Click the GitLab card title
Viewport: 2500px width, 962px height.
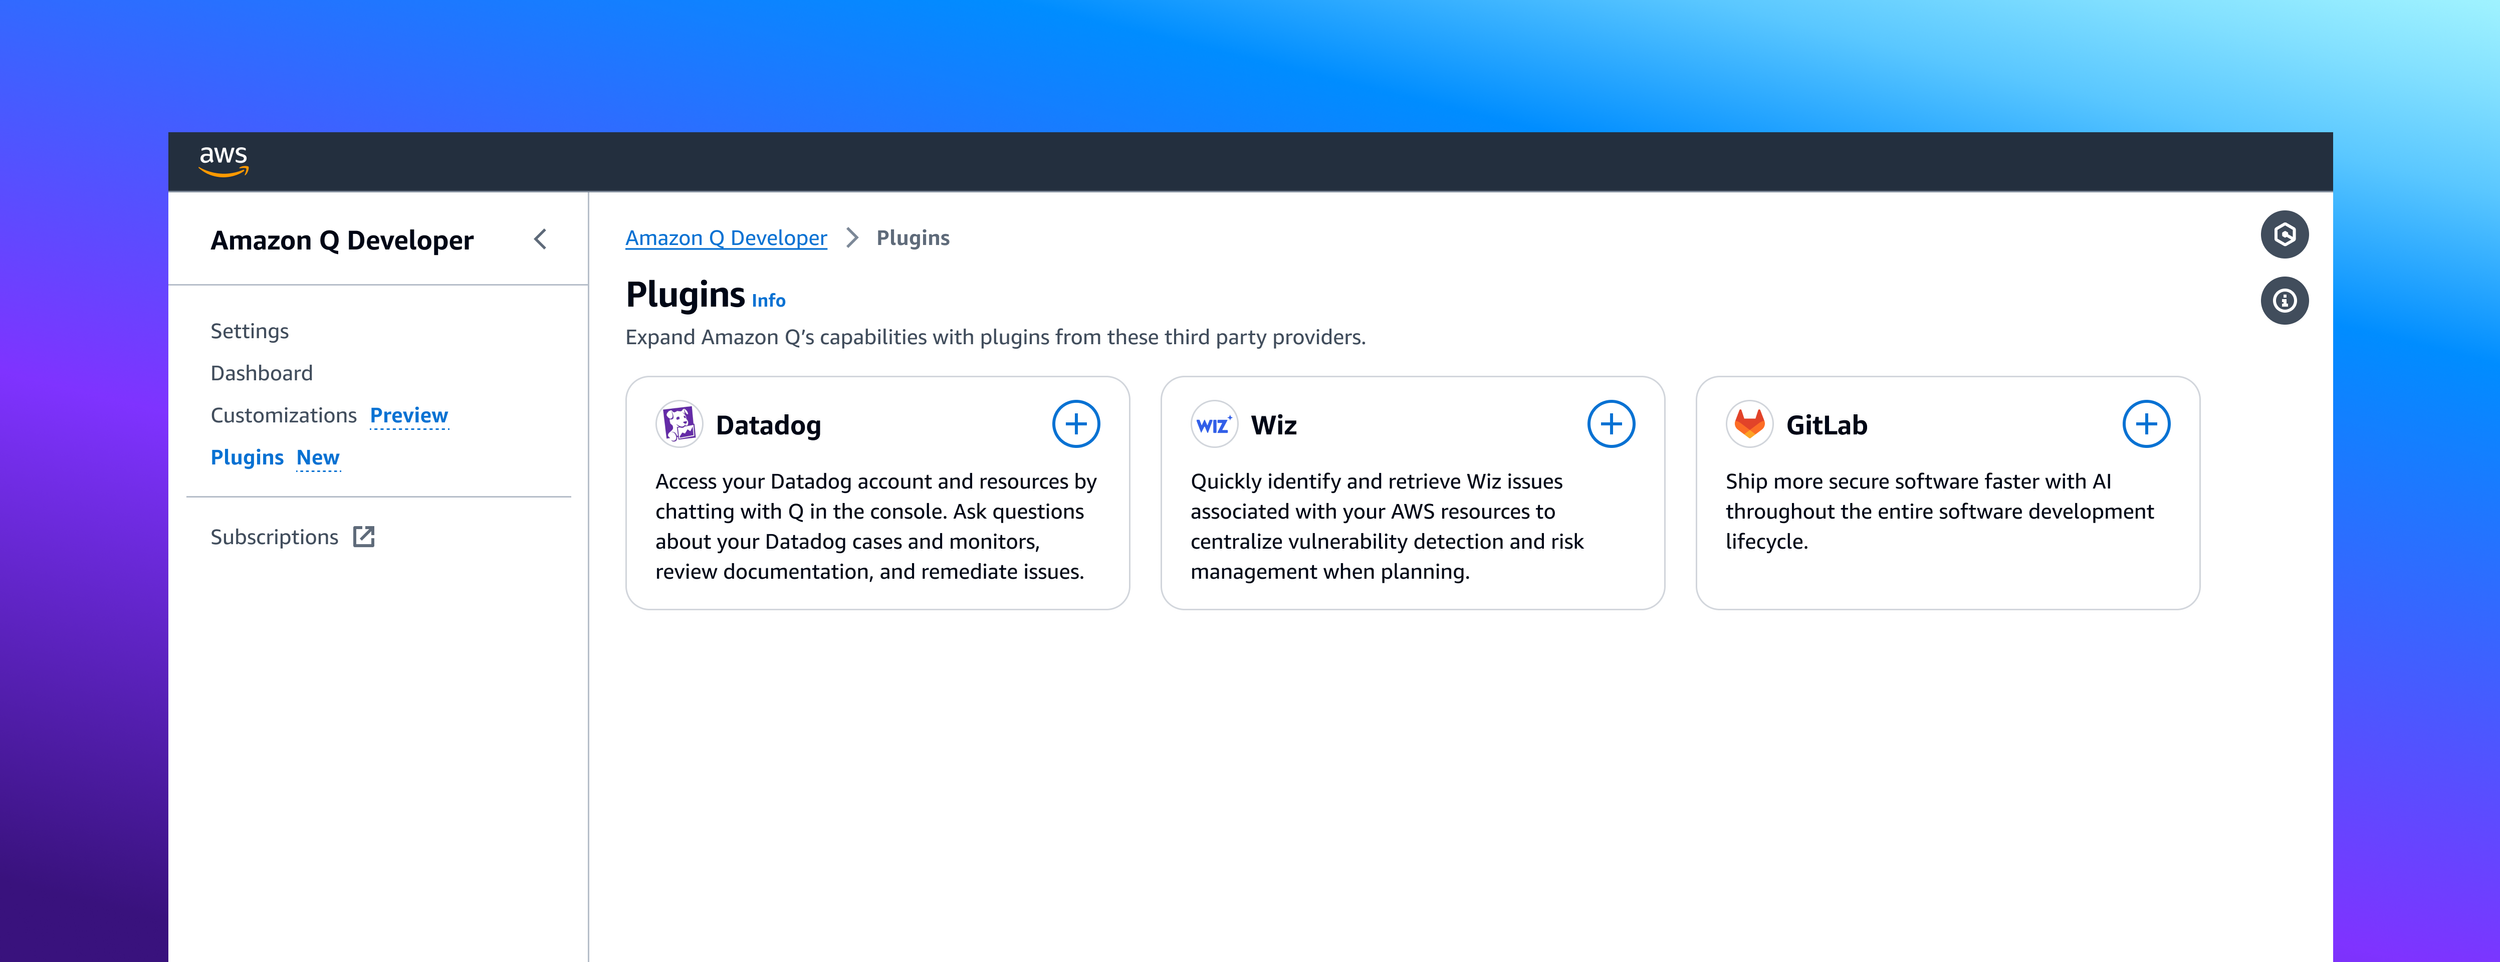point(1826,425)
